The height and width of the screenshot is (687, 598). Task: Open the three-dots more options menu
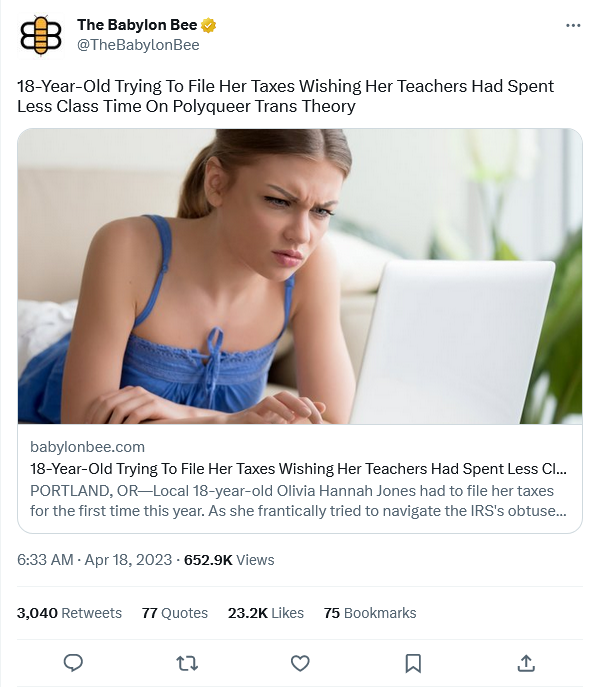(573, 26)
